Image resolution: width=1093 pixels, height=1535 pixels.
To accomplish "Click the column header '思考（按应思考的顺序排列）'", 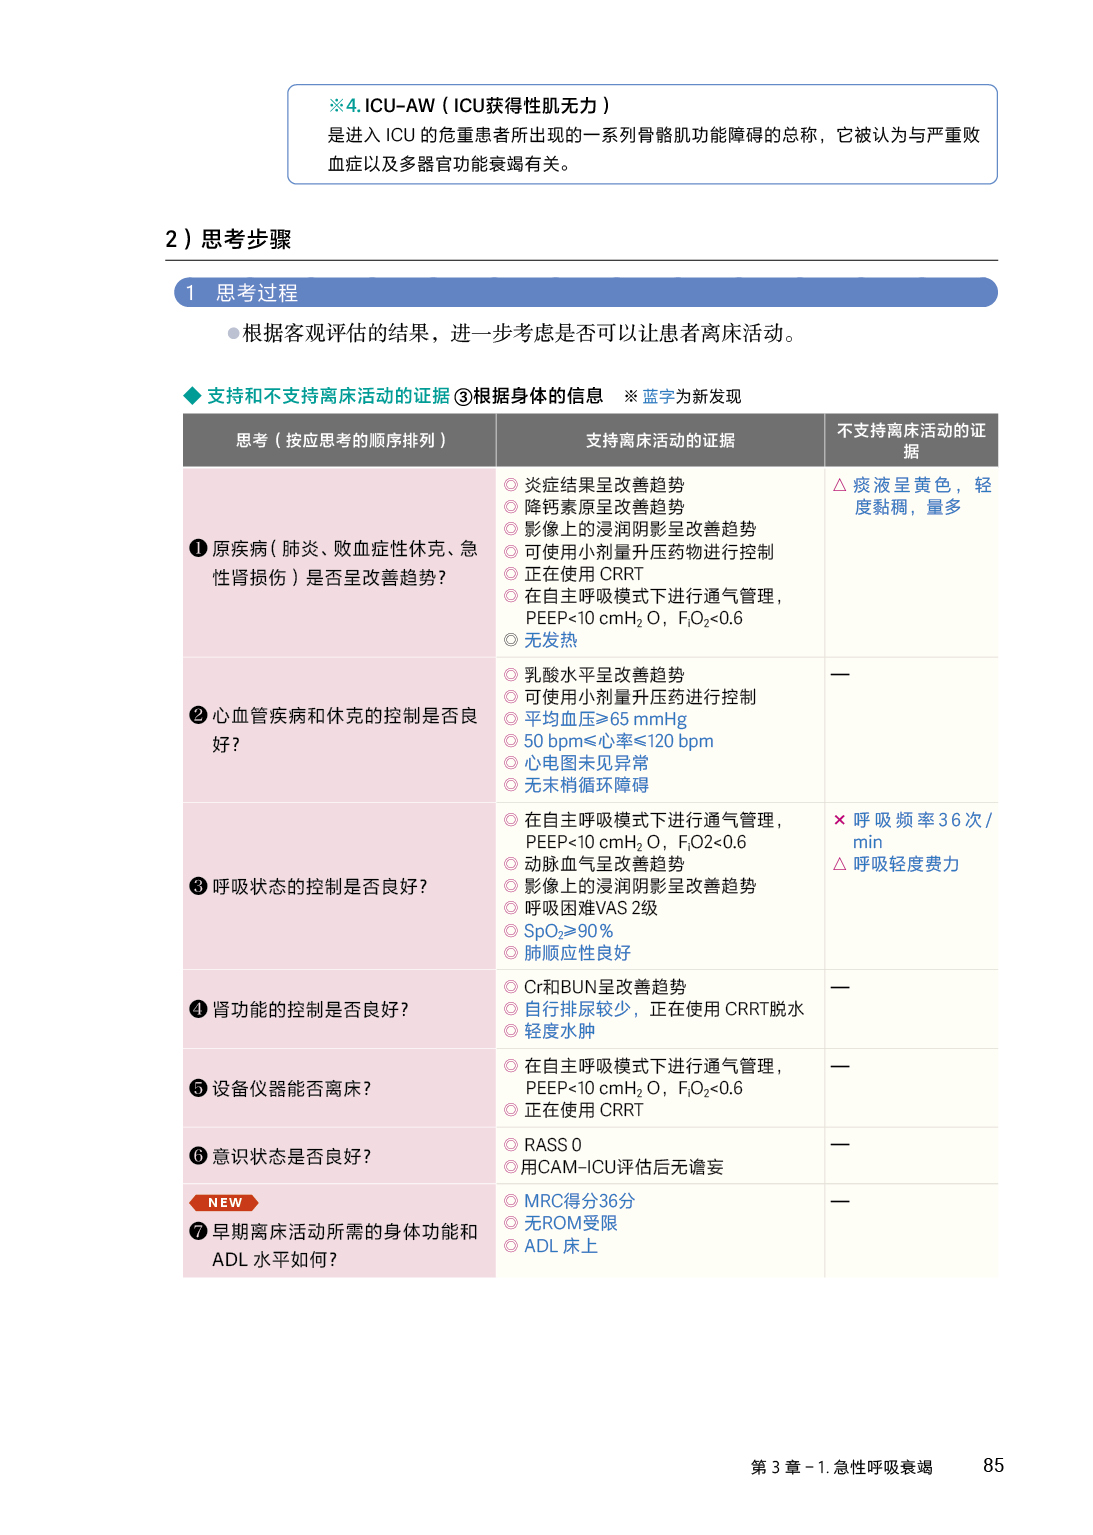I will click(x=340, y=440).
